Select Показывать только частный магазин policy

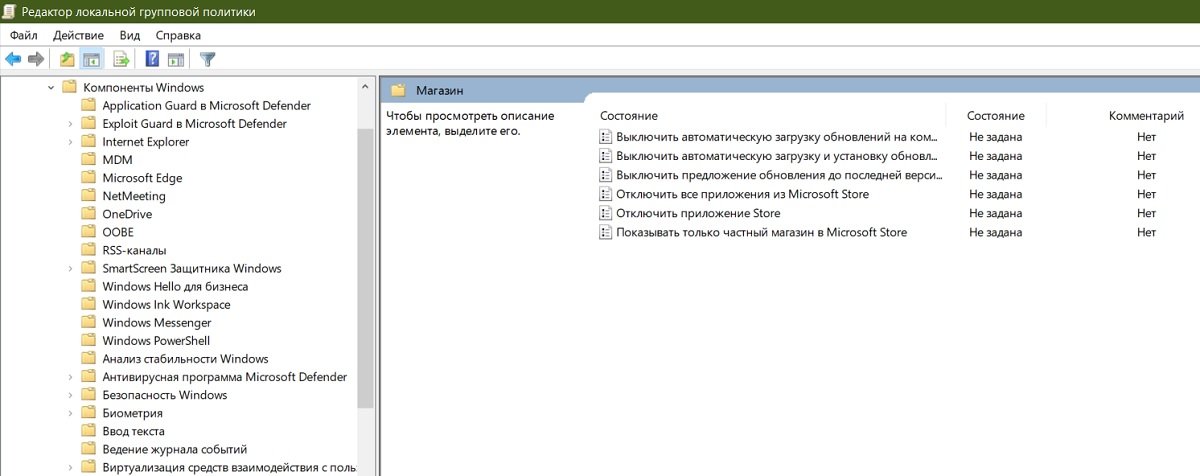point(761,232)
